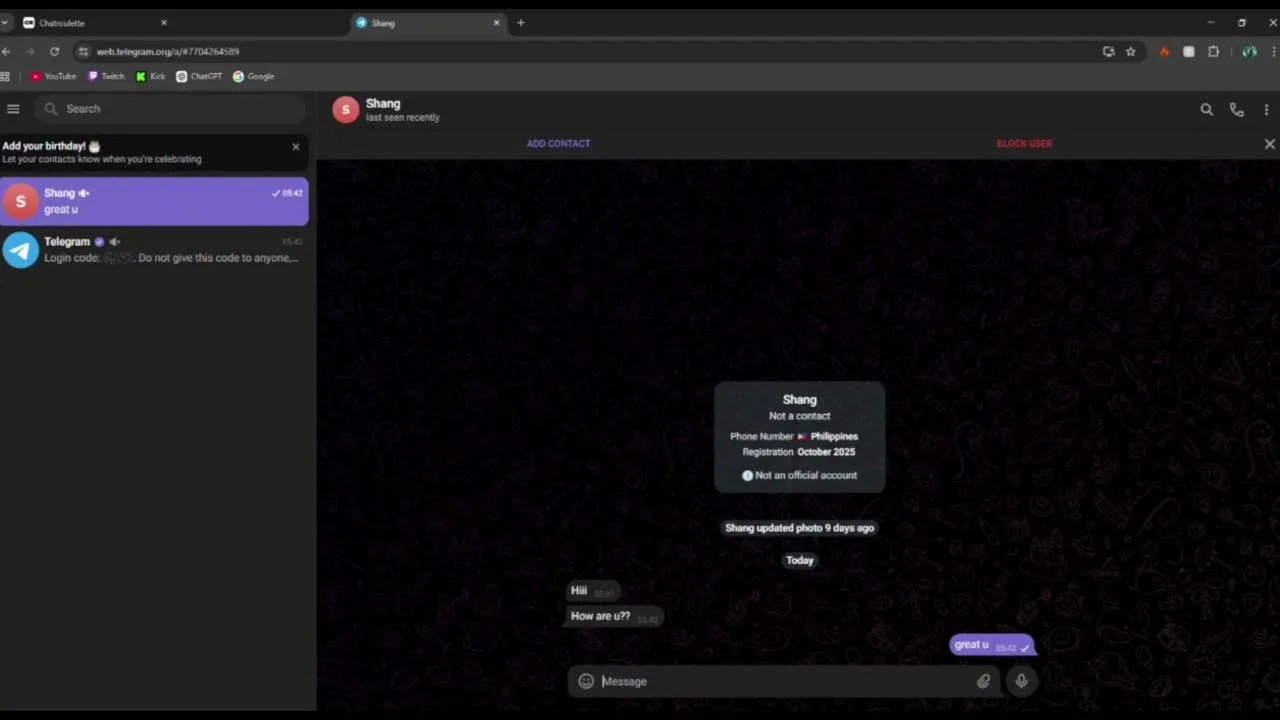The height and width of the screenshot is (720, 1280).
Task: Click the Message input field
Action: [x=785, y=681]
